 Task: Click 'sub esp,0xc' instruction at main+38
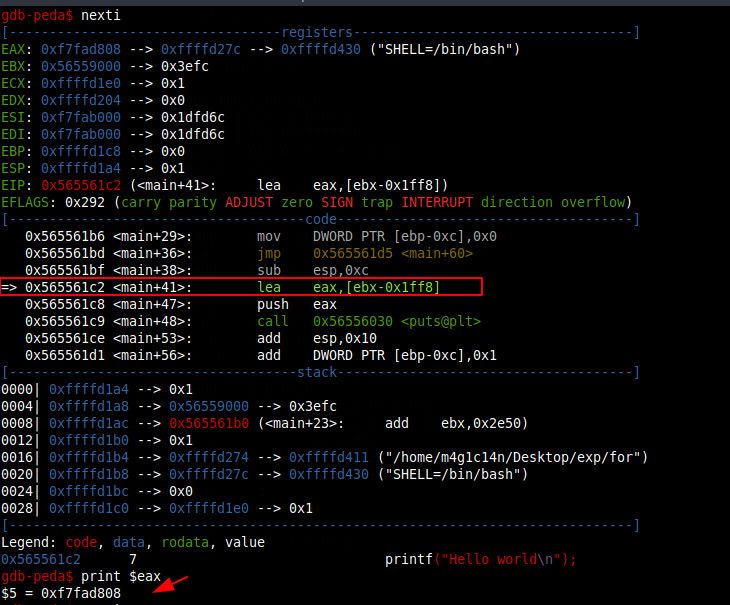click(x=312, y=270)
